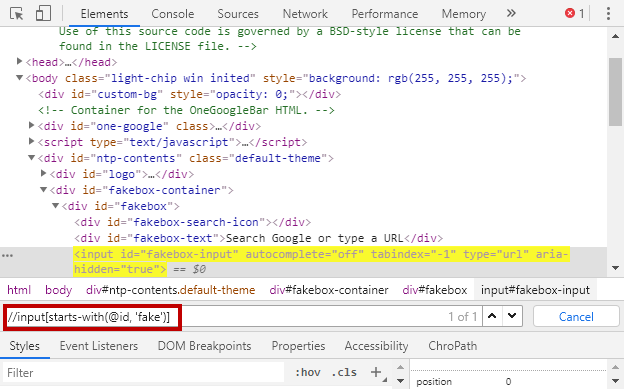Click html in the breadcrumb bar
The height and width of the screenshot is (389, 624).
[x=19, y=290]
